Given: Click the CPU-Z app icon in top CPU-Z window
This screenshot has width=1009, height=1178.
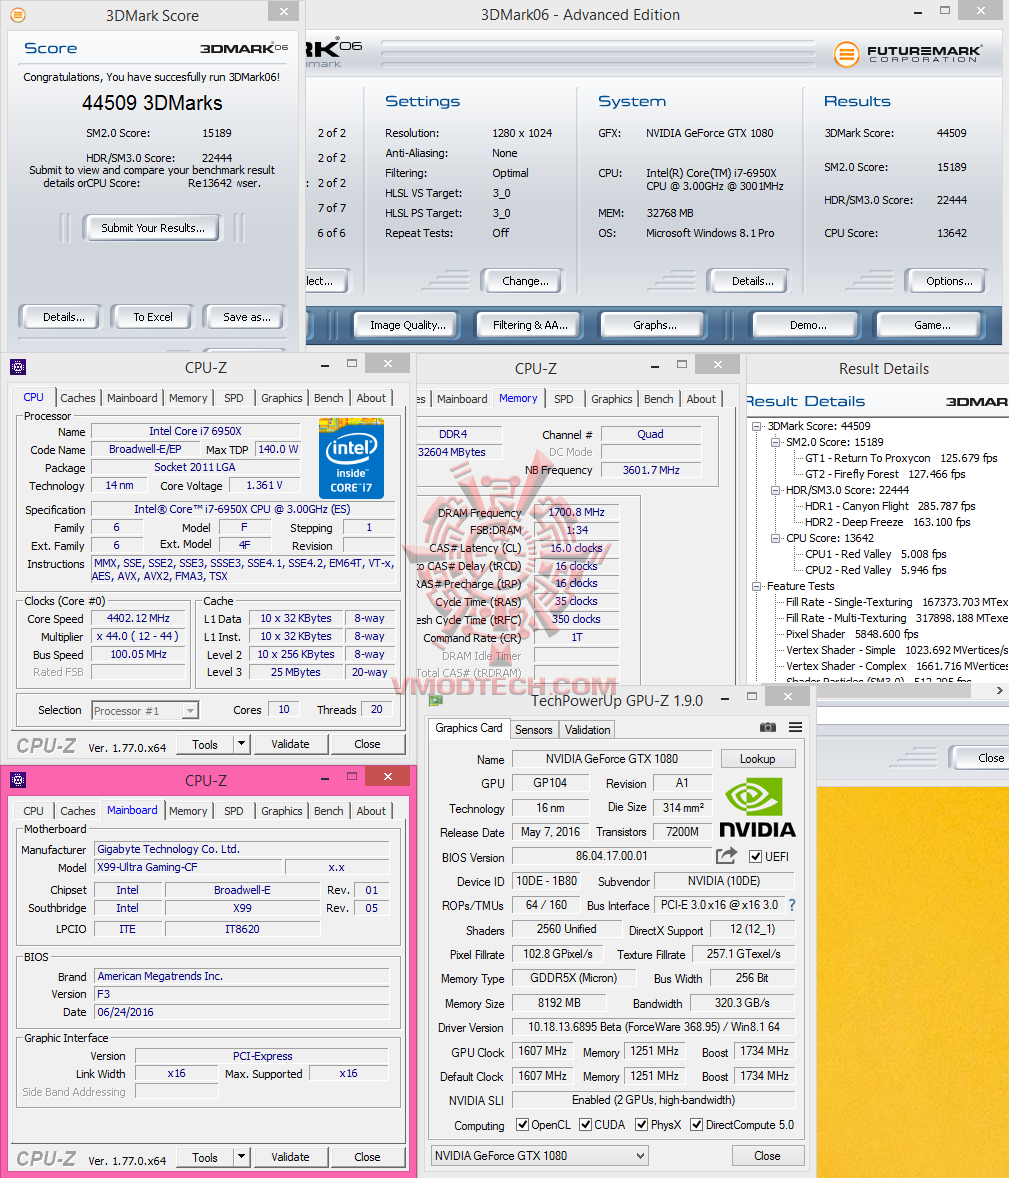Looking at the screenshot, I should [x=18, y=367].
